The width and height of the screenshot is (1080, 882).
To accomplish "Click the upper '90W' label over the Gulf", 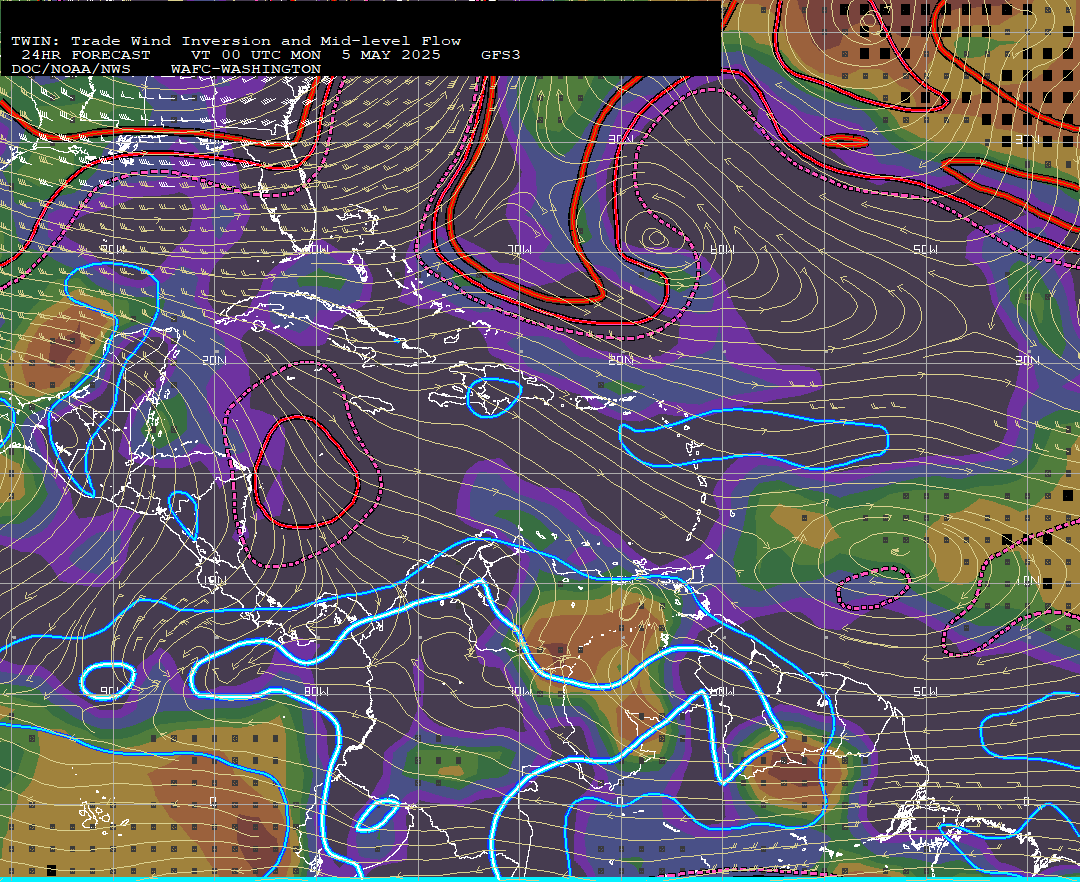I will [114, 249].
